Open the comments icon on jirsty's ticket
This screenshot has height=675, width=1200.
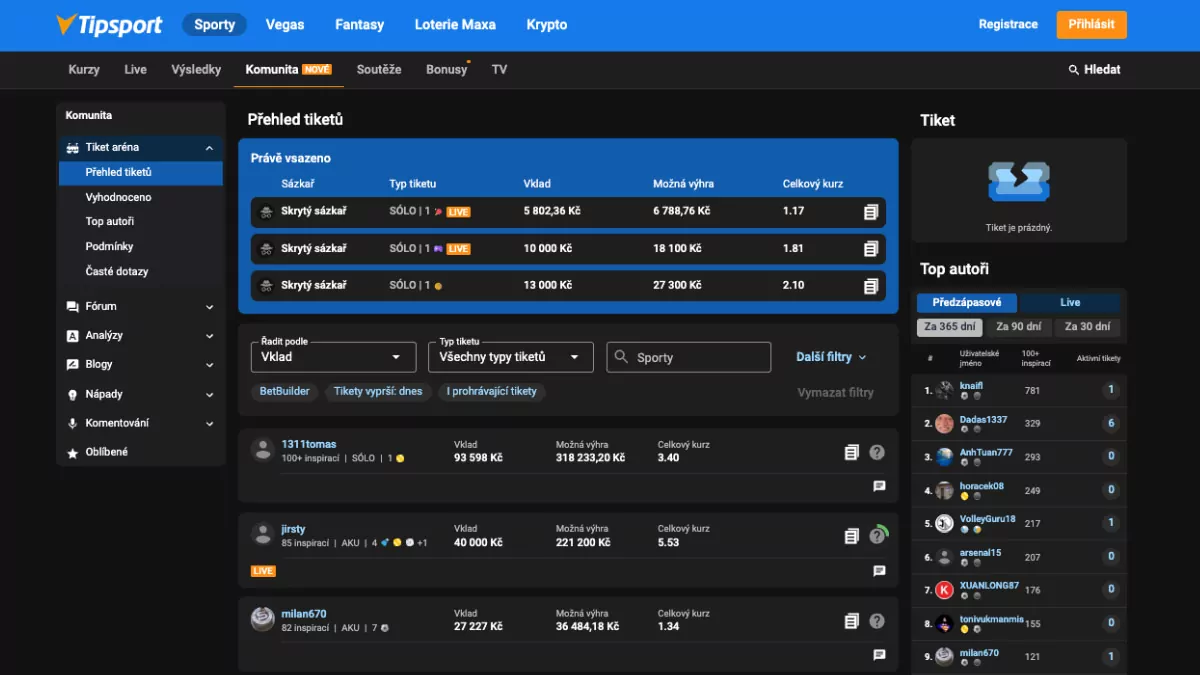(x=879, y=571)
